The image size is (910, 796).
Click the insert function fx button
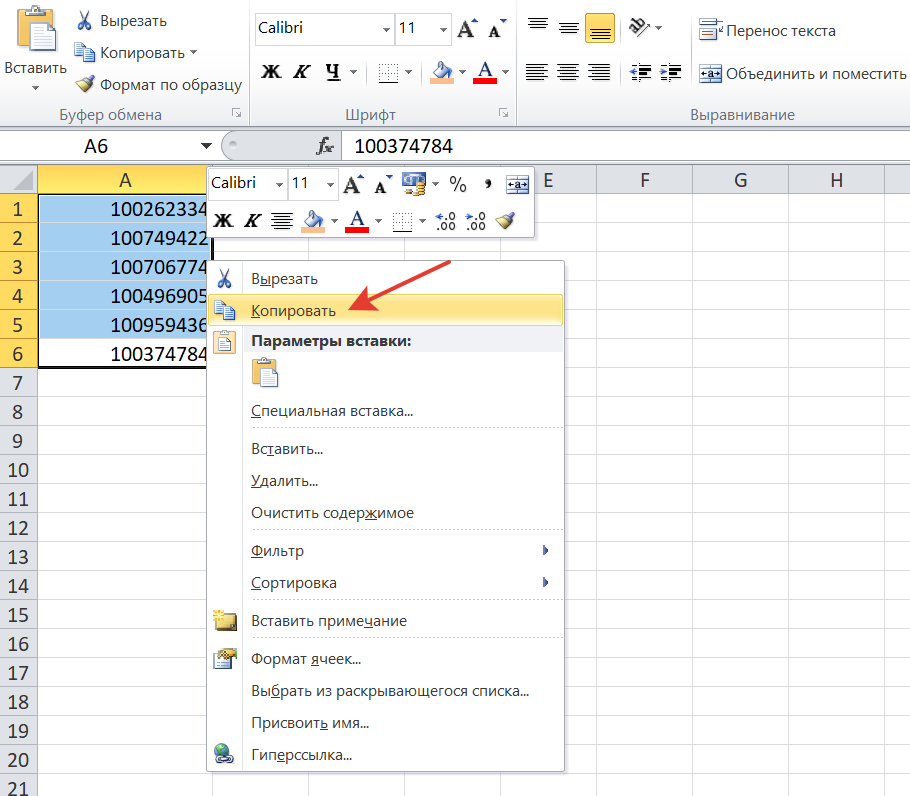click(x=325, y=146)
